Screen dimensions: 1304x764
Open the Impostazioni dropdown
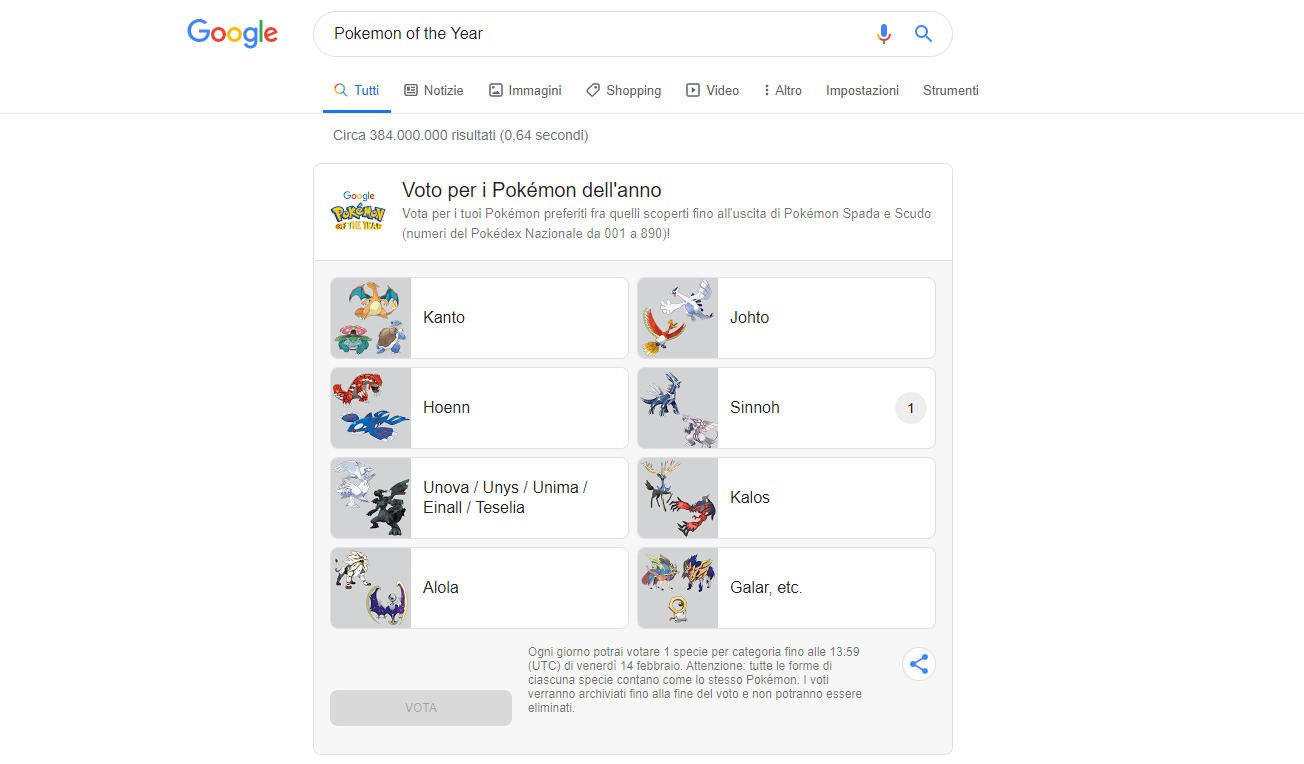[862, 90]
